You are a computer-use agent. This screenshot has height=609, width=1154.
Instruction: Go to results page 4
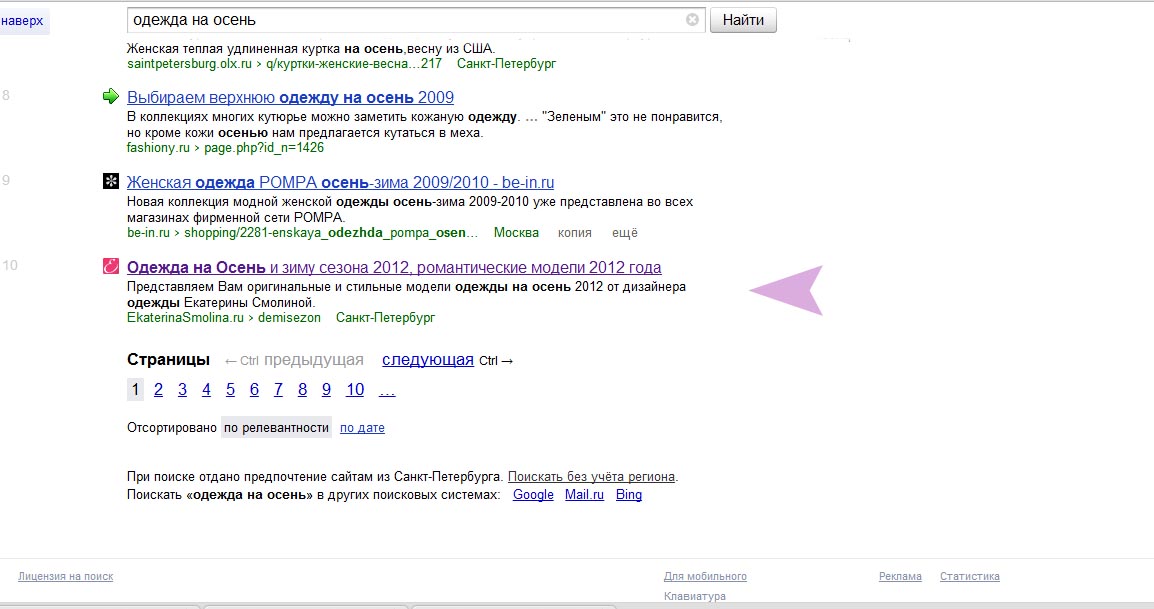click(206, 390)
